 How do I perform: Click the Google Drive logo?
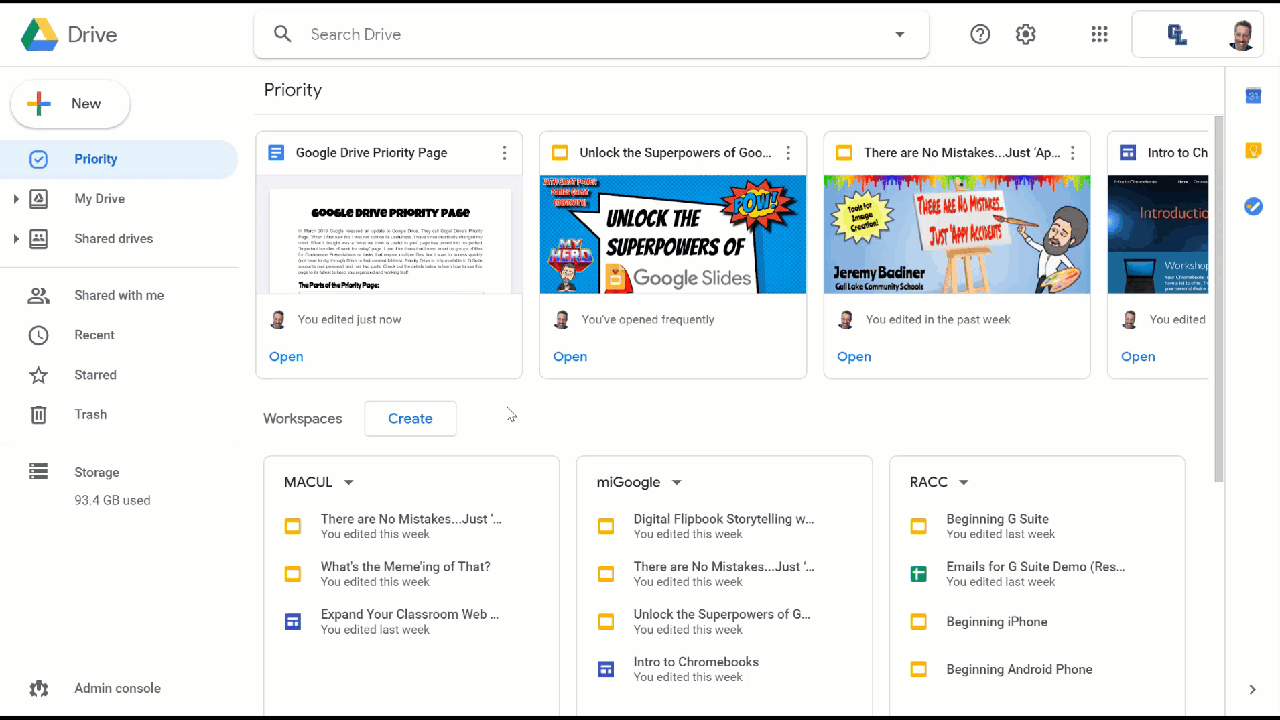(x=40, y=35)
